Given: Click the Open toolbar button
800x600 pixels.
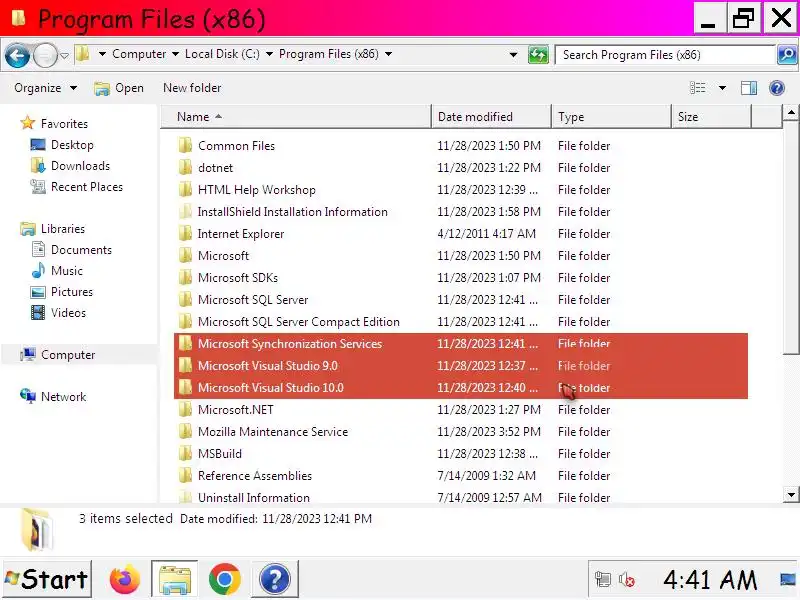Looking at the screenshot, I should [x=119, y=88].
